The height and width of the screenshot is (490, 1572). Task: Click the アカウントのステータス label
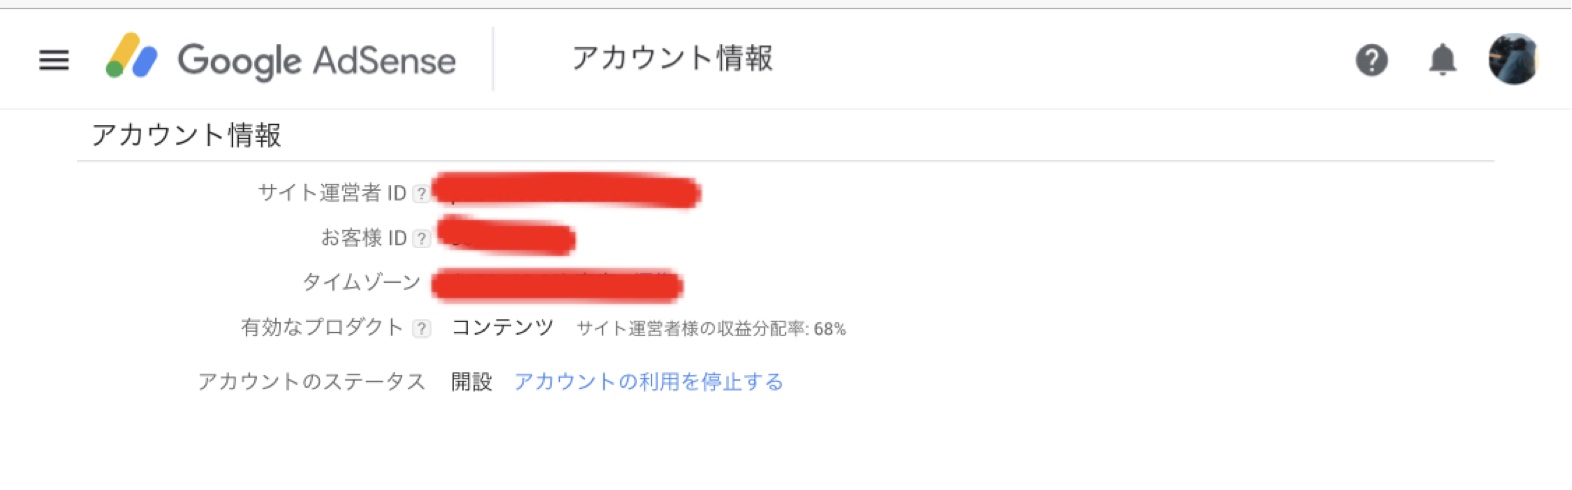pyautogui.click(x=311, y=381)
